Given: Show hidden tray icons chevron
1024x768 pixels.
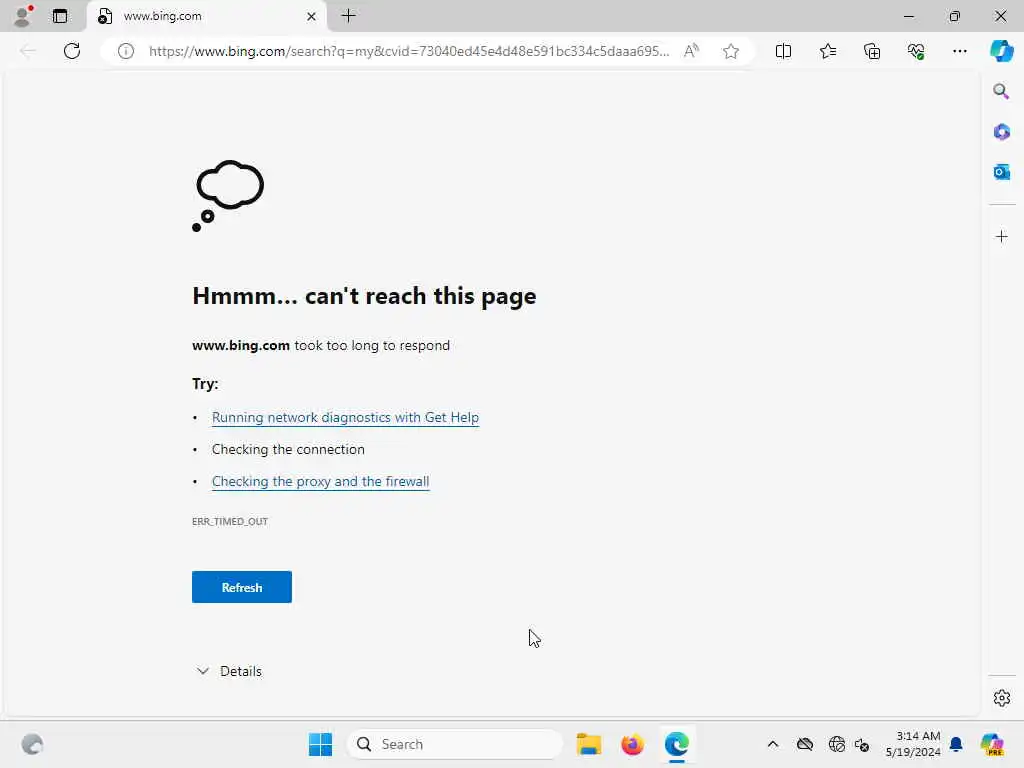Looking at the screenshot, I should click(x=773, y=744).
